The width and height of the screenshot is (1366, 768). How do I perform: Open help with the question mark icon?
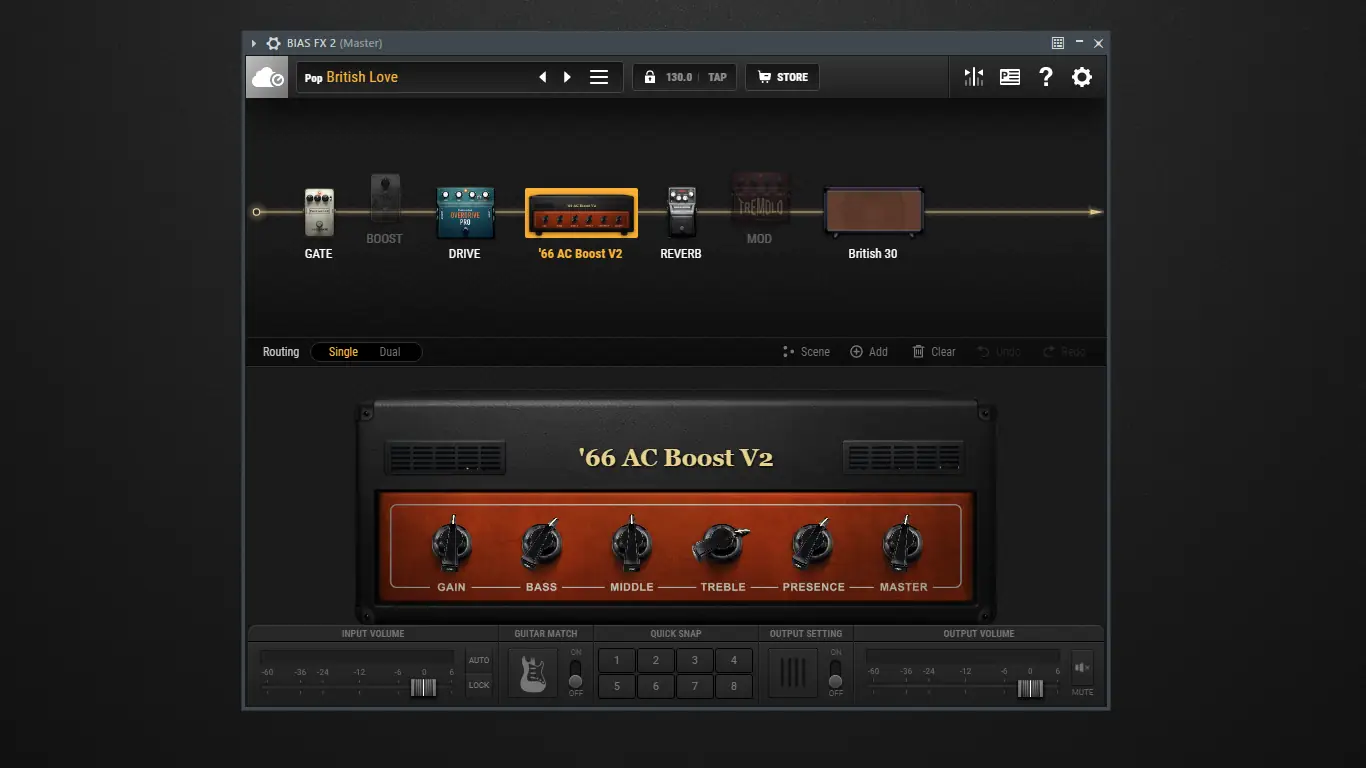pyautogui.click(x=1046, y=77)
